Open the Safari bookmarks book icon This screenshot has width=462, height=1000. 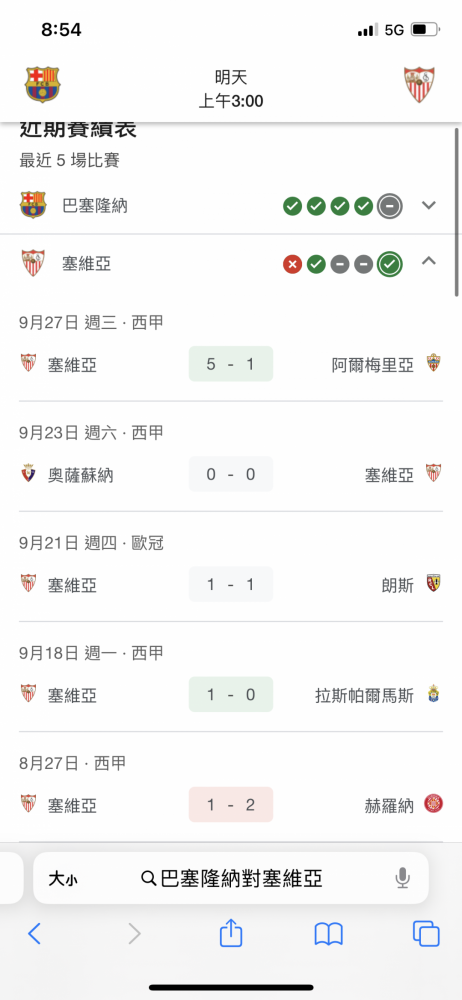pos(329,934)
